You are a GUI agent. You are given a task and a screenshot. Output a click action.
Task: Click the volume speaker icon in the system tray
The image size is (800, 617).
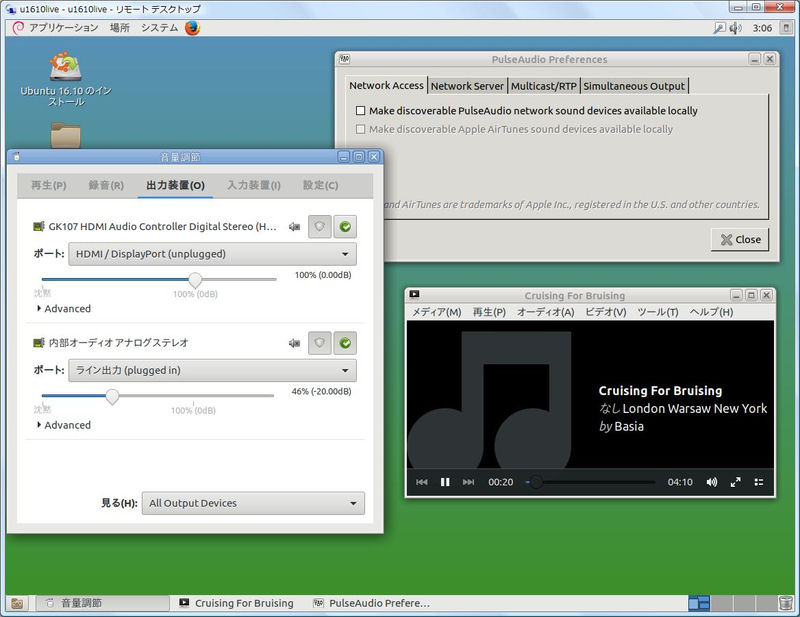pos(735,28)
